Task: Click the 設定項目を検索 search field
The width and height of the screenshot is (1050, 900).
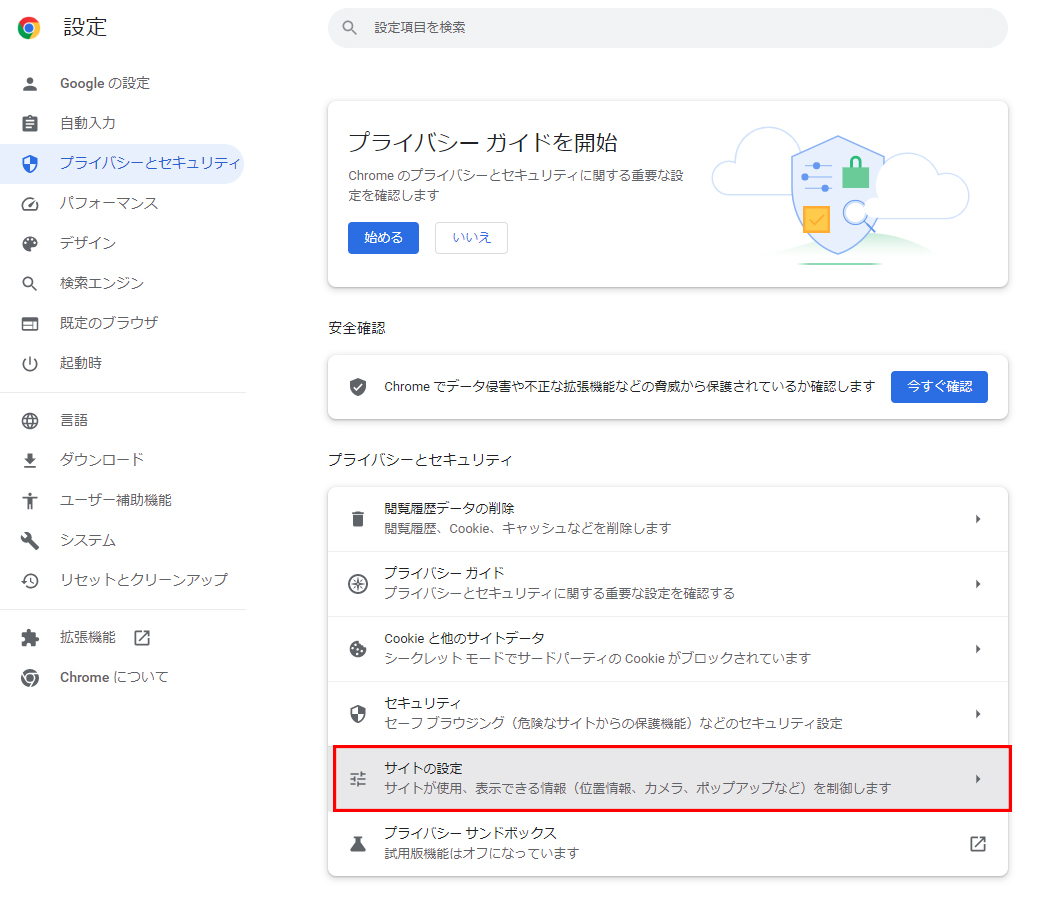Action: click(x=668, y=28)
